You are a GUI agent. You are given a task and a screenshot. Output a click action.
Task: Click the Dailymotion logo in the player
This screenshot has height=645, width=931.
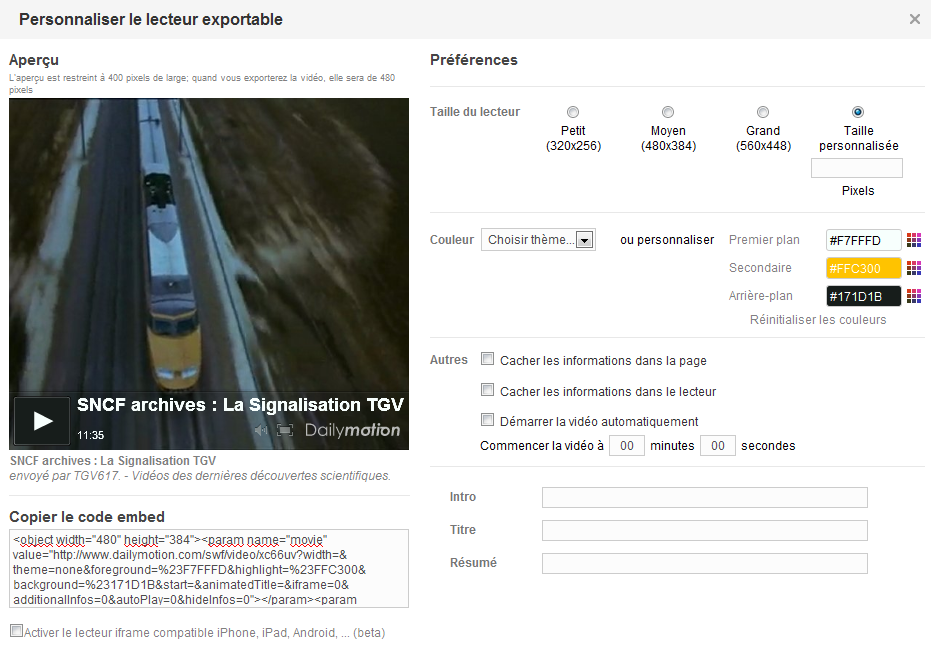pos(352,430)
